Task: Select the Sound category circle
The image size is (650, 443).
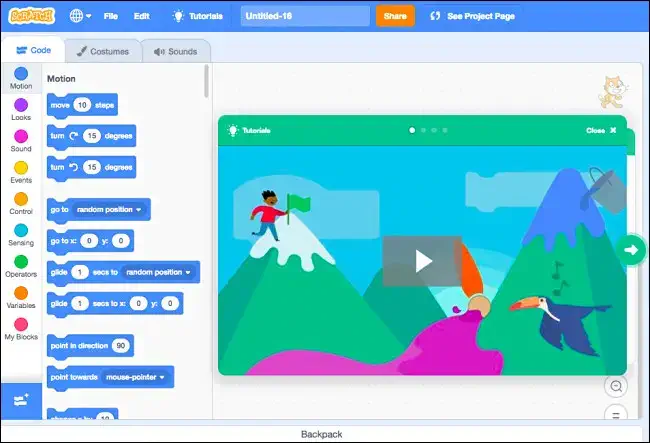Action: (x=21, y=136)
